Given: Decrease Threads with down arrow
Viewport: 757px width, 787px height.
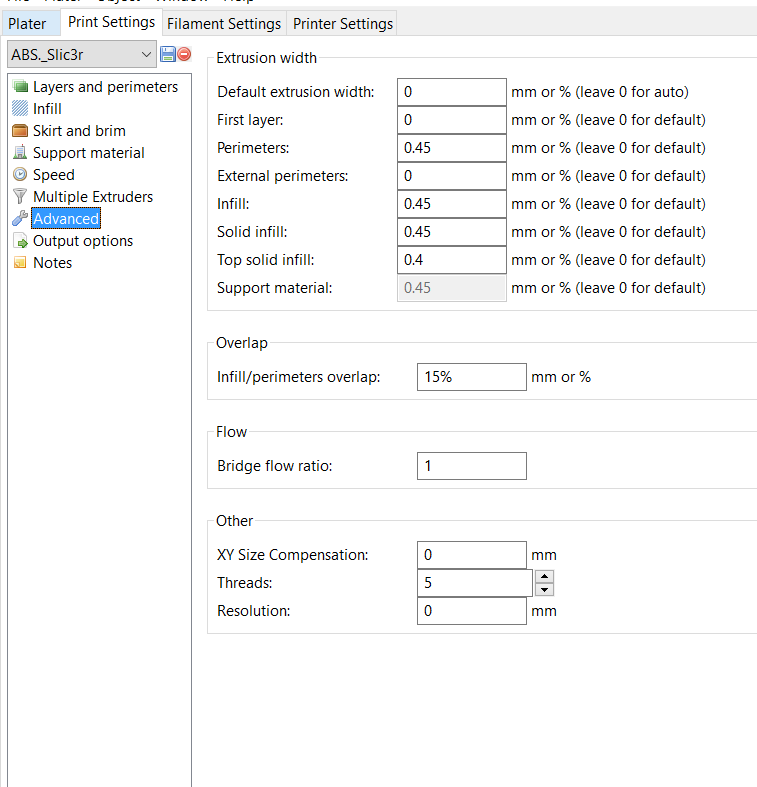Looking at the screenshot, I should coord(544,589).
